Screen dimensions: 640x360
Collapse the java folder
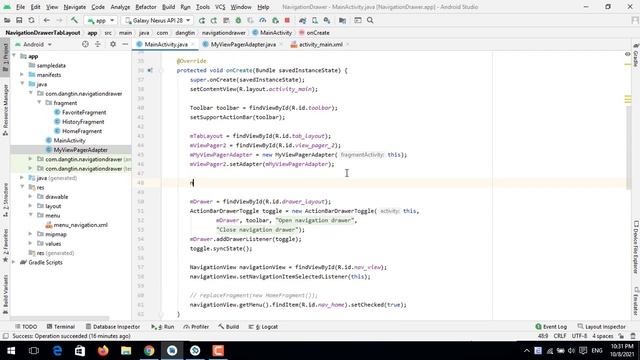[x=22, y=84]
